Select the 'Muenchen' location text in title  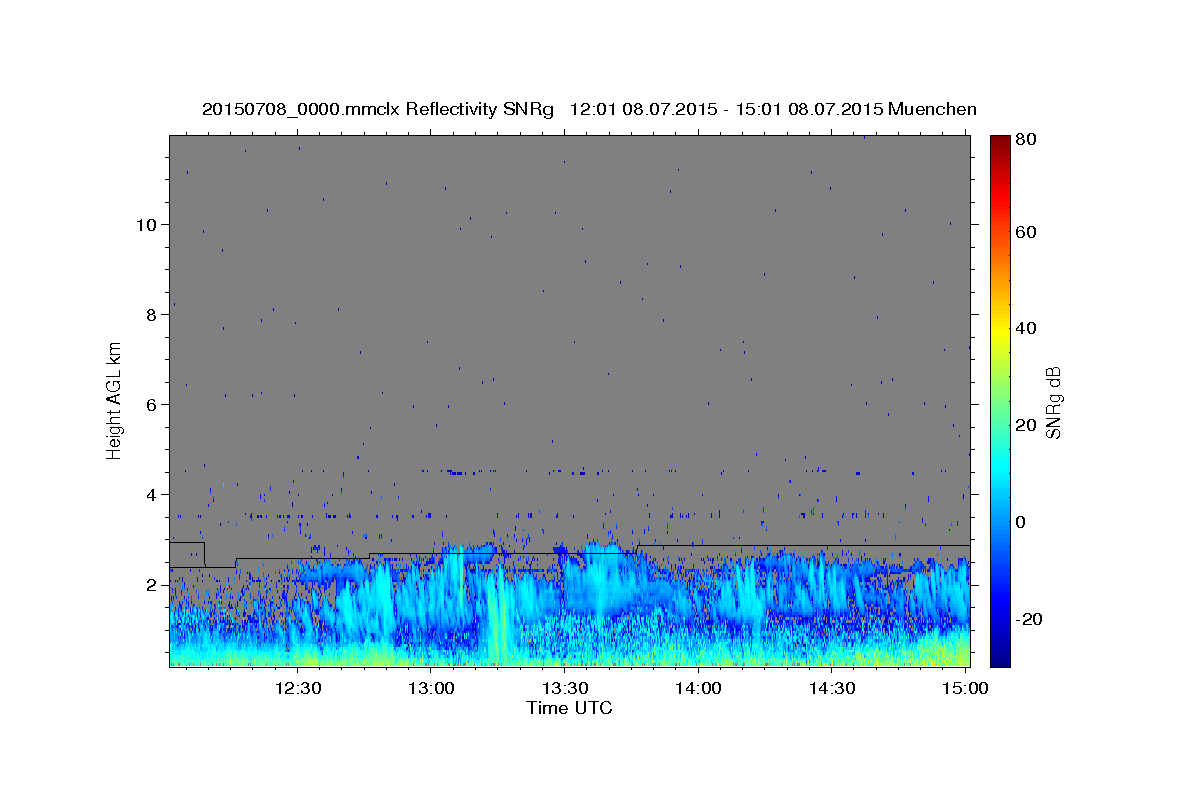[931, 109]
